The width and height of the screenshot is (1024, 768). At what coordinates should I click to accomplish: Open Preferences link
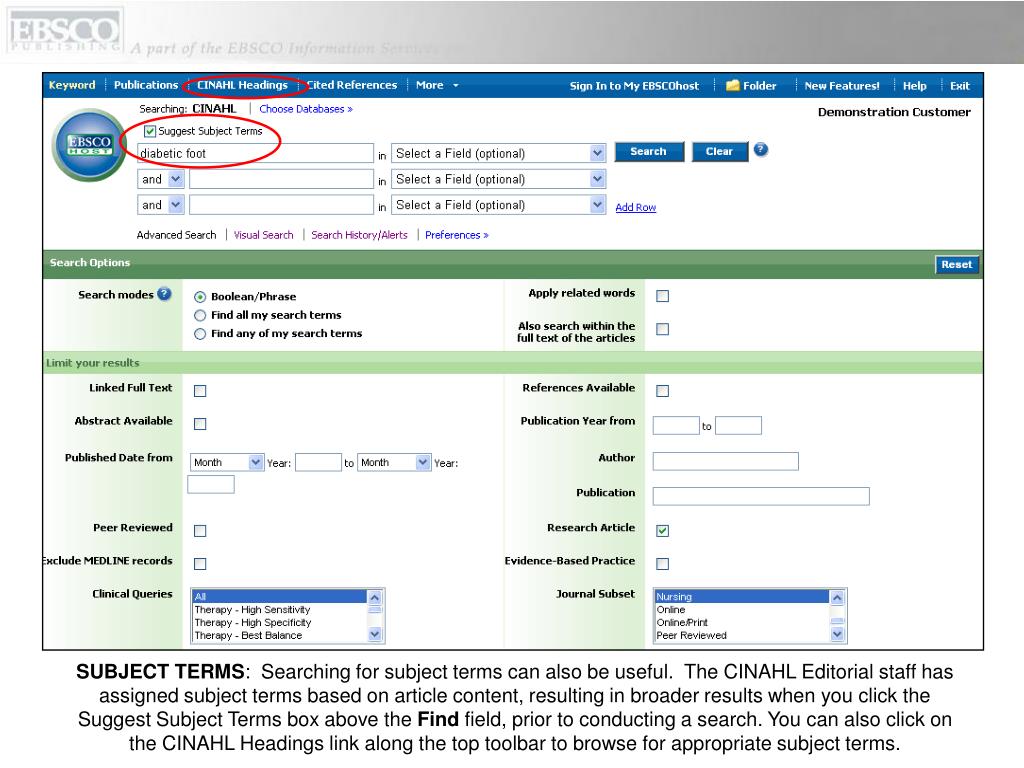tap(456, 235)
